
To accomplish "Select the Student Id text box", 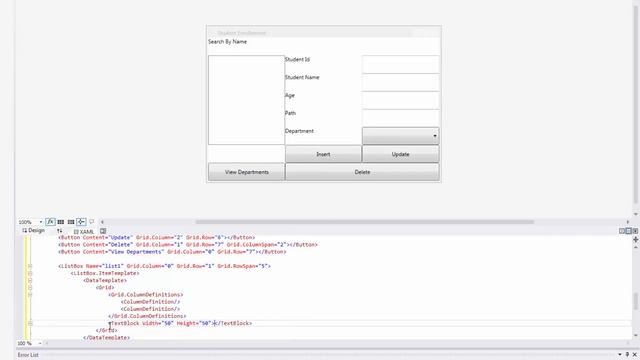I will click(x=400, y=64).
